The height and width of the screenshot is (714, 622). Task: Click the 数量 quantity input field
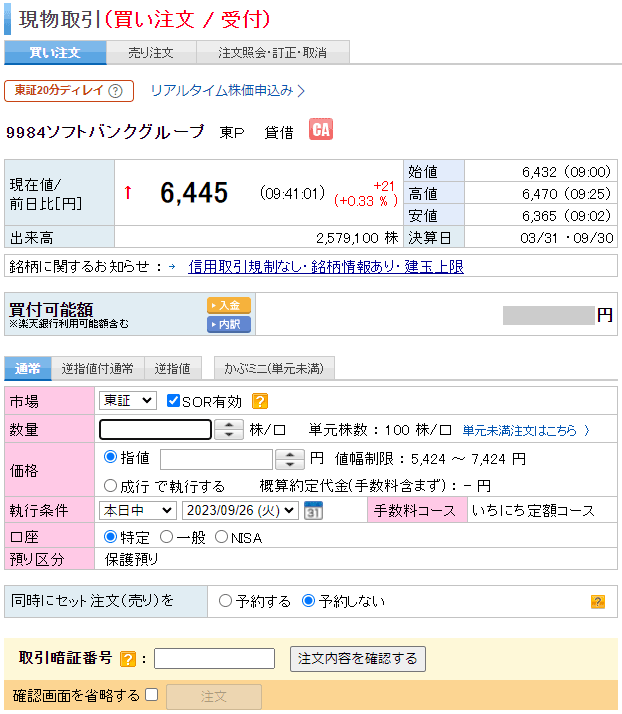click(x=155, y=430)
